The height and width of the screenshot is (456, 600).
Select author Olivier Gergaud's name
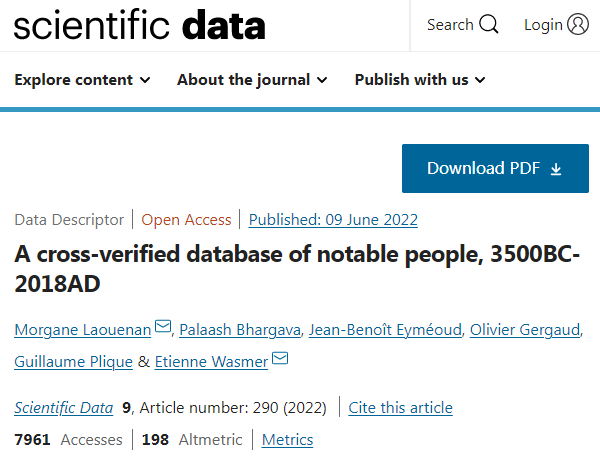(525, 330)
